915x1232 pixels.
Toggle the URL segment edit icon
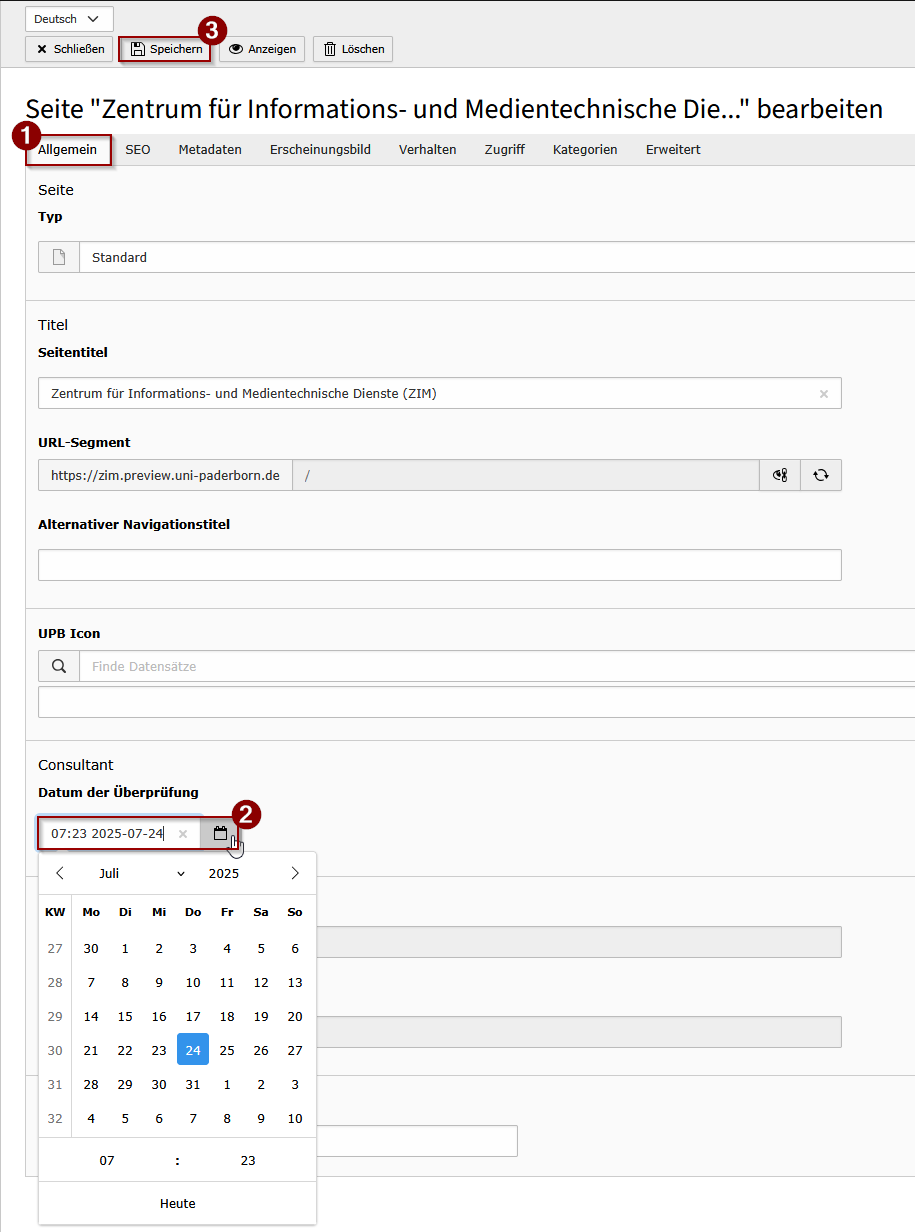[780, 475]
